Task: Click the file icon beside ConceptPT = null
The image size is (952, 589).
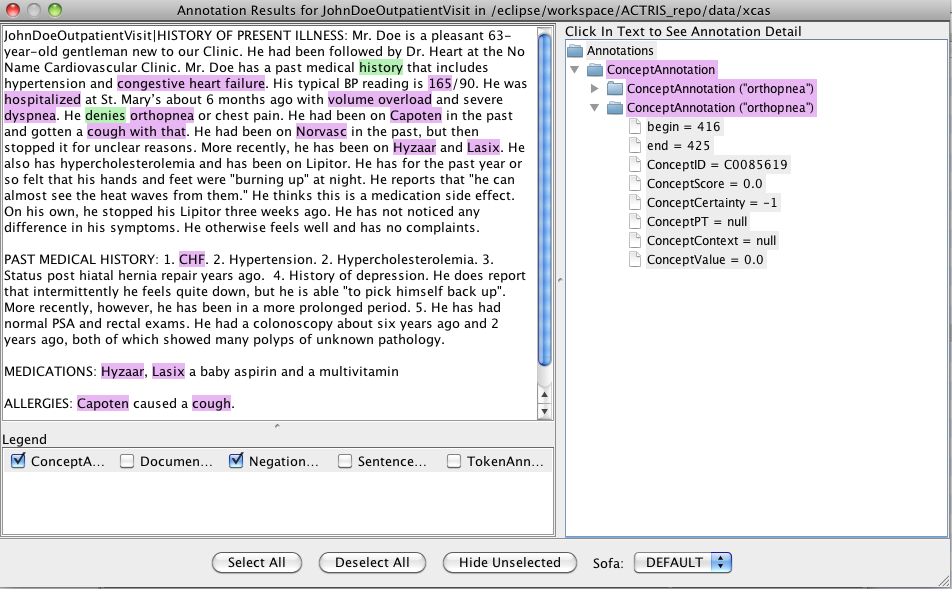Action: pyautogui.click(x=635, y=221)
